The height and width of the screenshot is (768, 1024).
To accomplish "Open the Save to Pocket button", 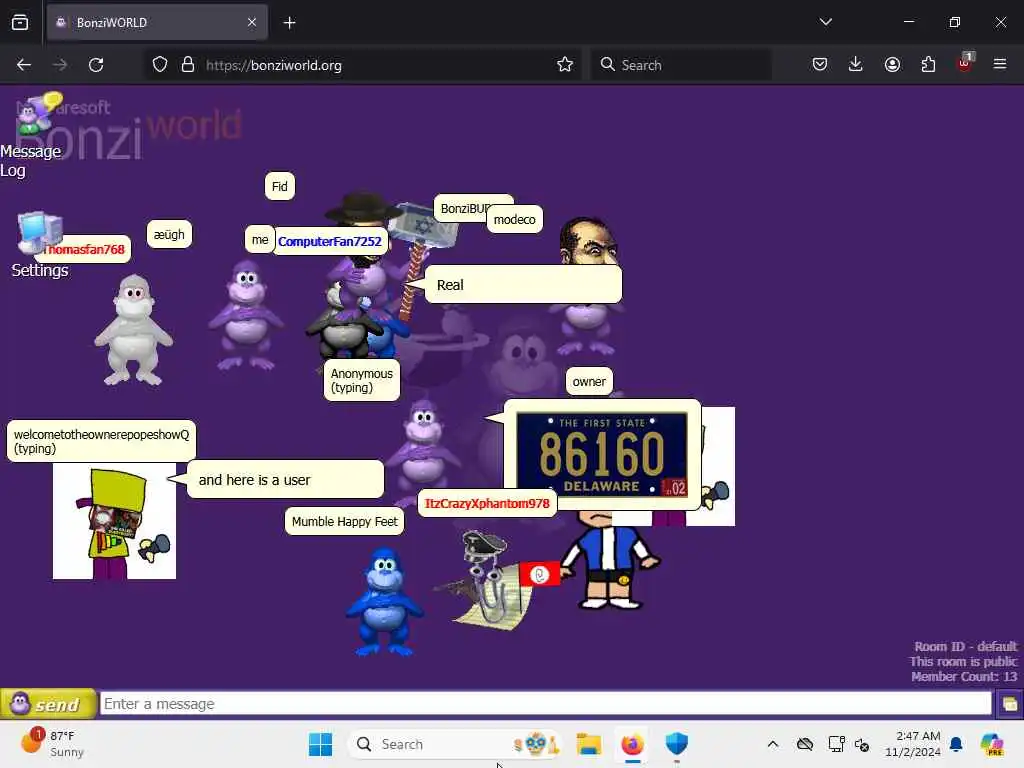I will pyautogui.click(x=820, y=64).
